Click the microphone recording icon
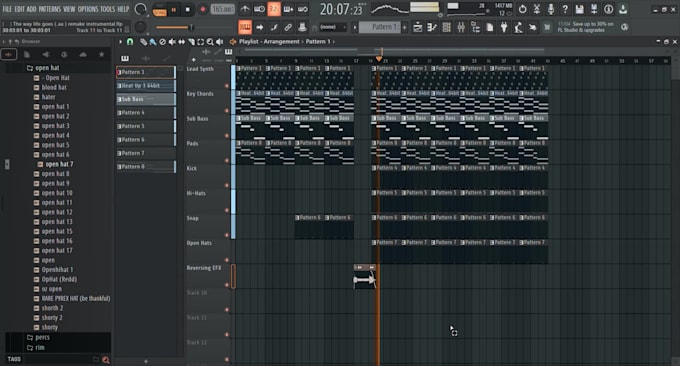Image resolution: width=680 pixels, height=366 pixels. pyautogui.click(x=551, y=9)
